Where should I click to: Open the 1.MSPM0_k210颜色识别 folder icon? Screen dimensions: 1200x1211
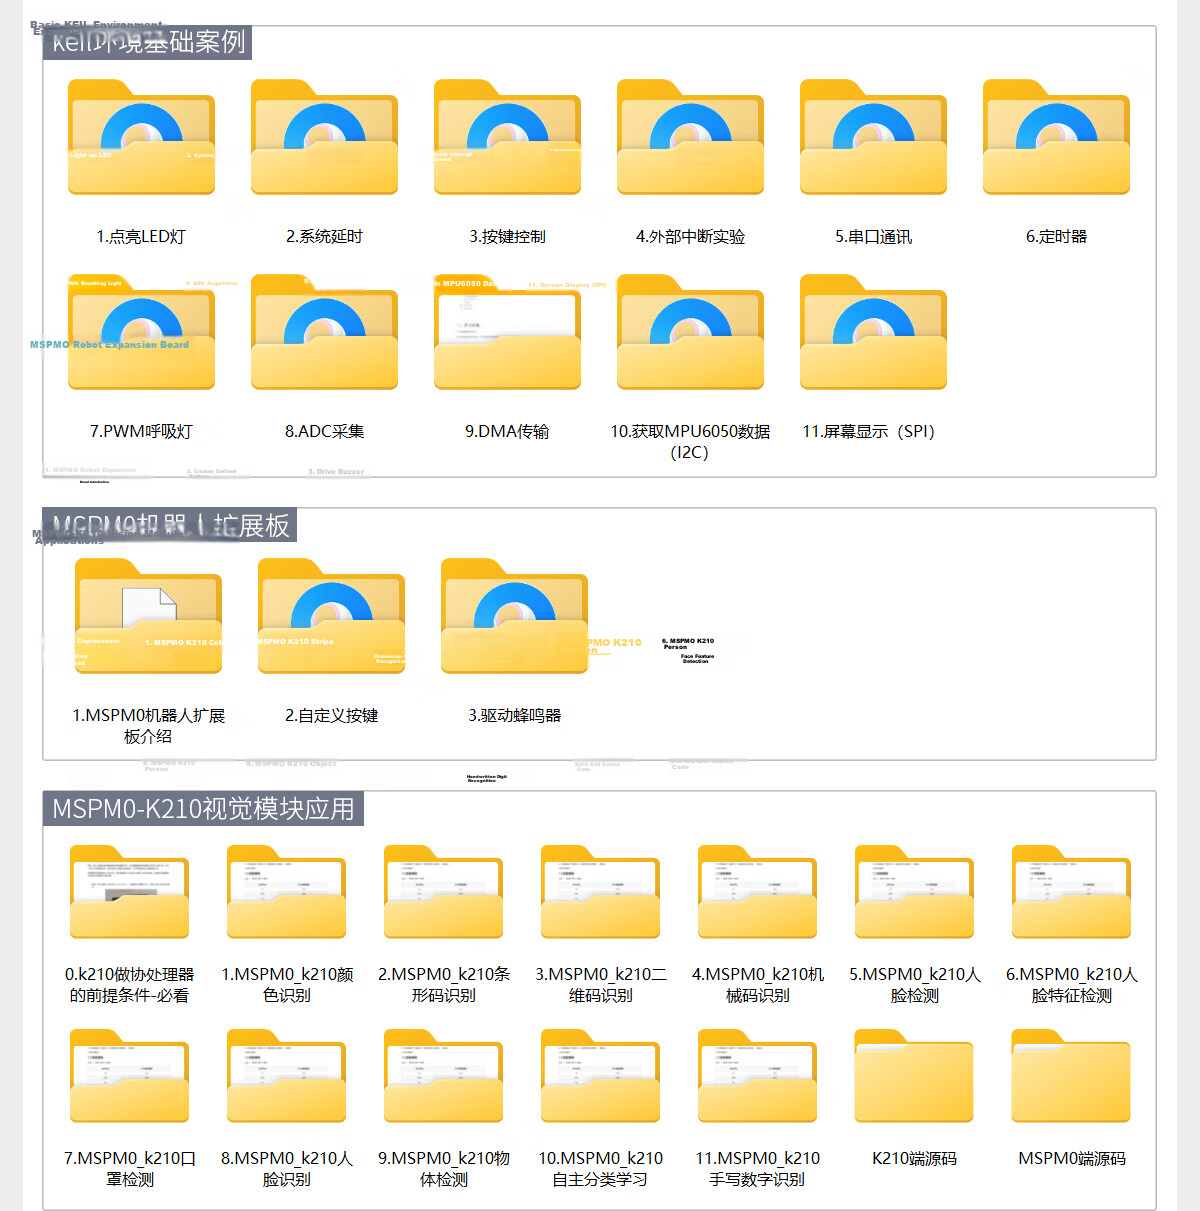click(286, 892)
